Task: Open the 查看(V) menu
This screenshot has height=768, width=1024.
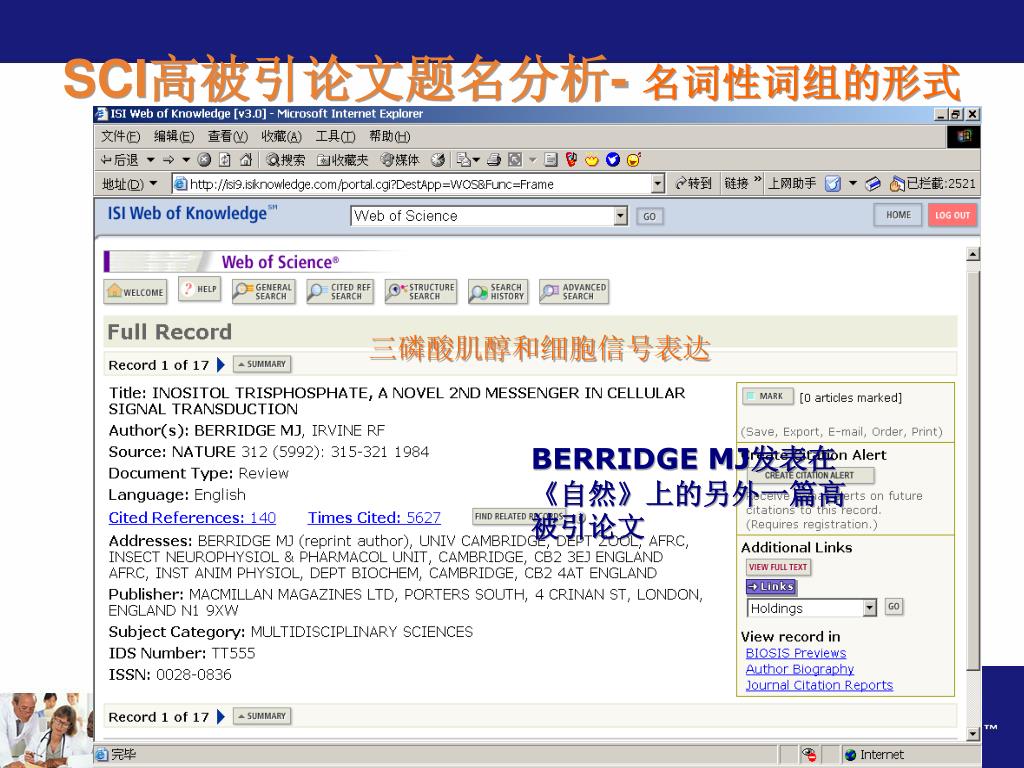Action: pos(228,136)
